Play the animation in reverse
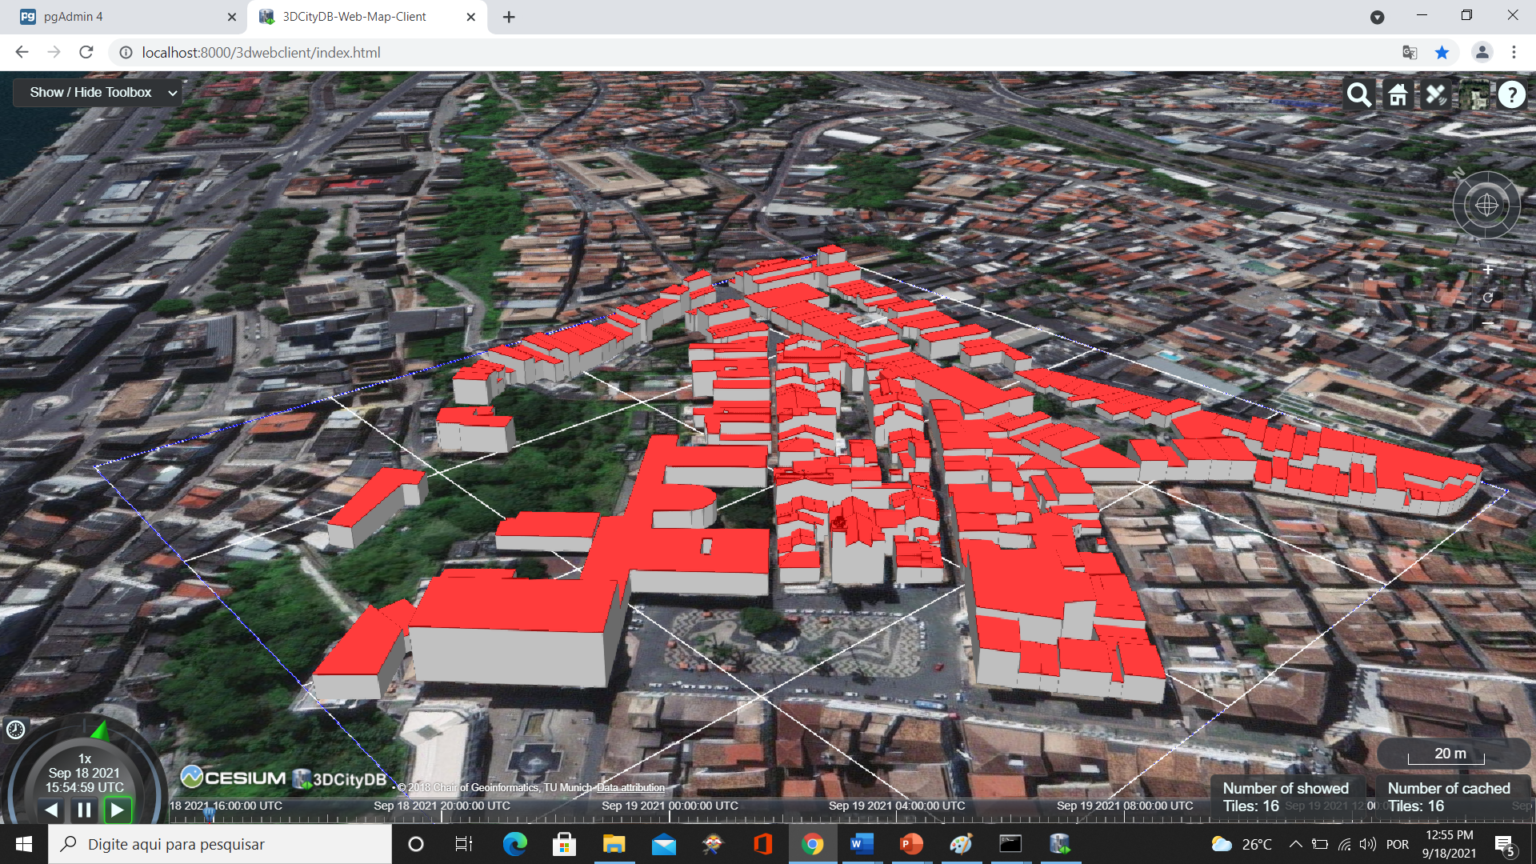 (x=52, y=810)
